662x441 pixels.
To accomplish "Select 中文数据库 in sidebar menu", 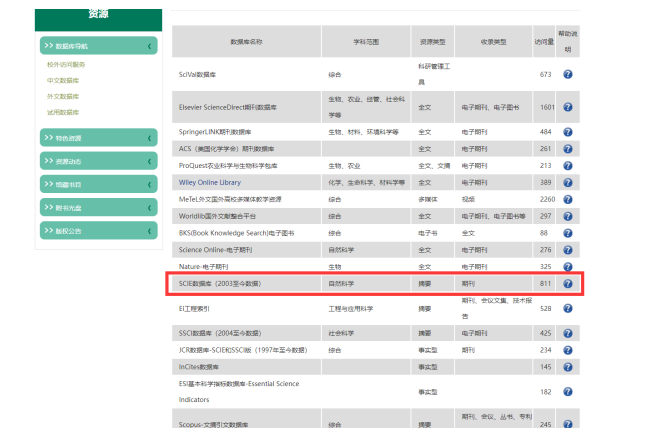I will coord(63,81).
